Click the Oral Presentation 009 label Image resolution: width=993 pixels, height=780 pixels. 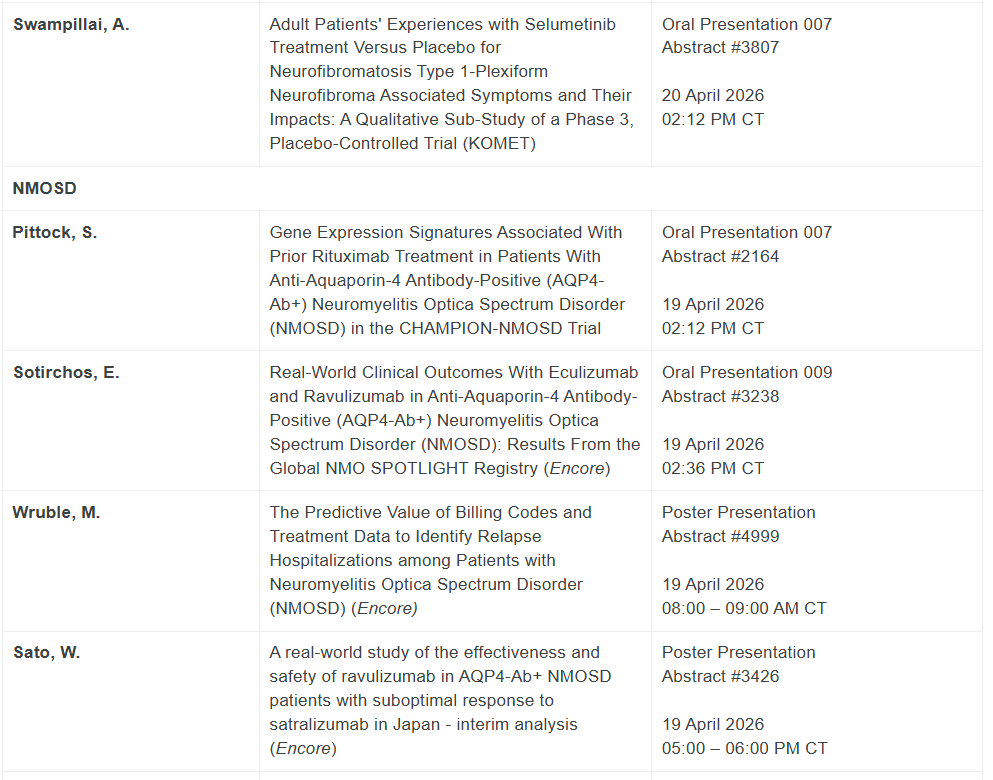click(x=747, y=372)
